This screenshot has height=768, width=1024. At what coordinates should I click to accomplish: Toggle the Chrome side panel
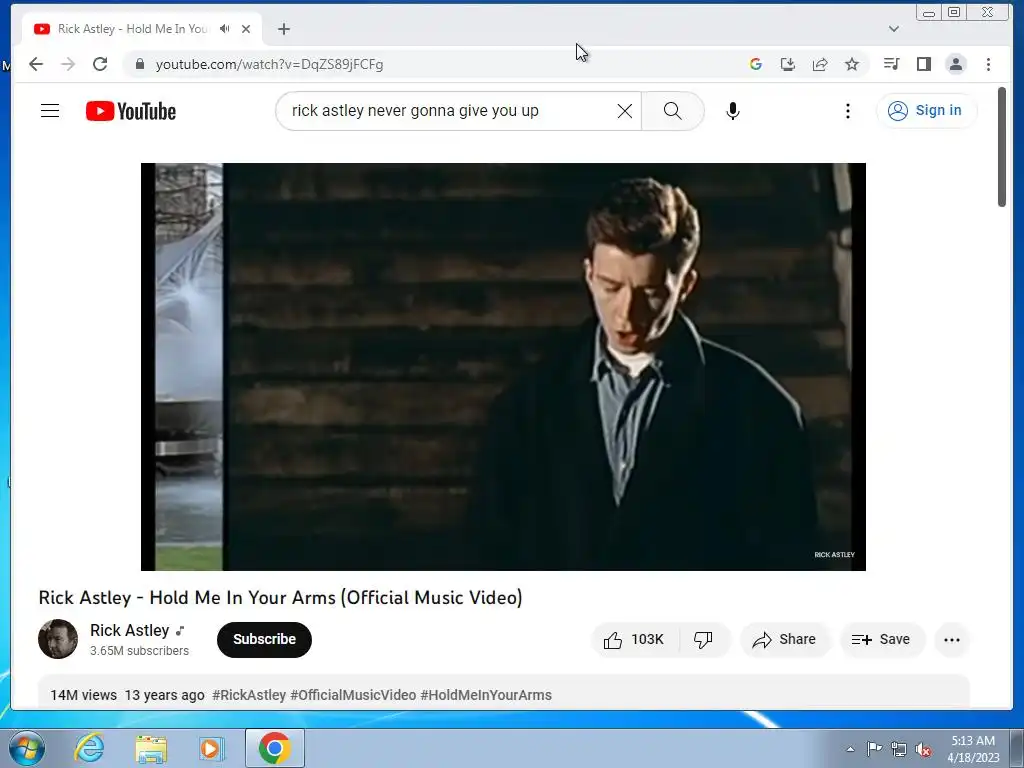[x=923, y=64]
